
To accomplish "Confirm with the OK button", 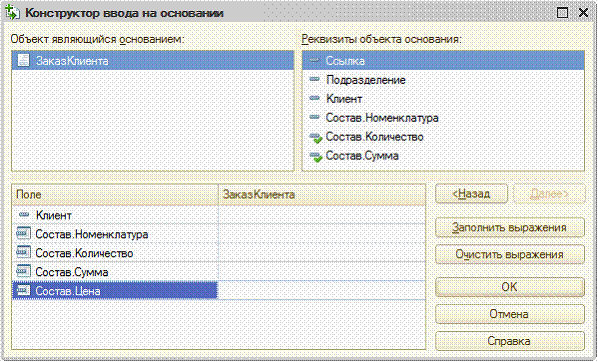I will click(510, 287).
